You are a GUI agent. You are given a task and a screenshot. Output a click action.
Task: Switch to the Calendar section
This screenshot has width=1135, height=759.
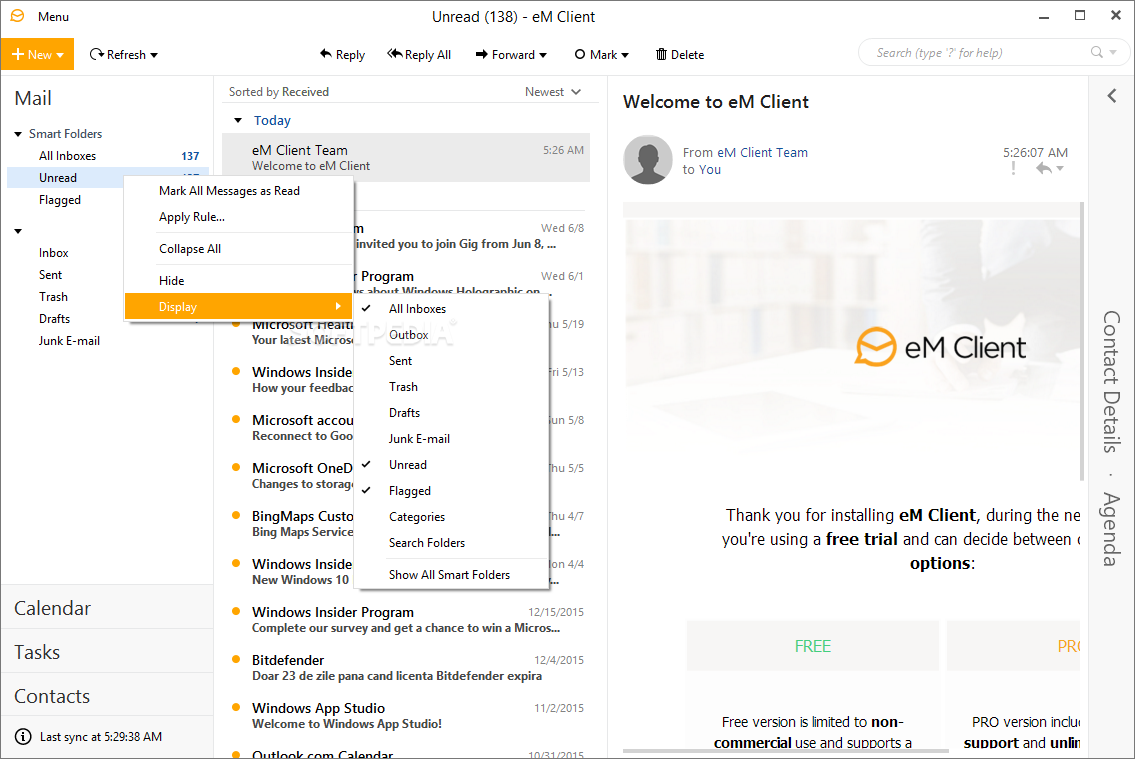(107, 608)
